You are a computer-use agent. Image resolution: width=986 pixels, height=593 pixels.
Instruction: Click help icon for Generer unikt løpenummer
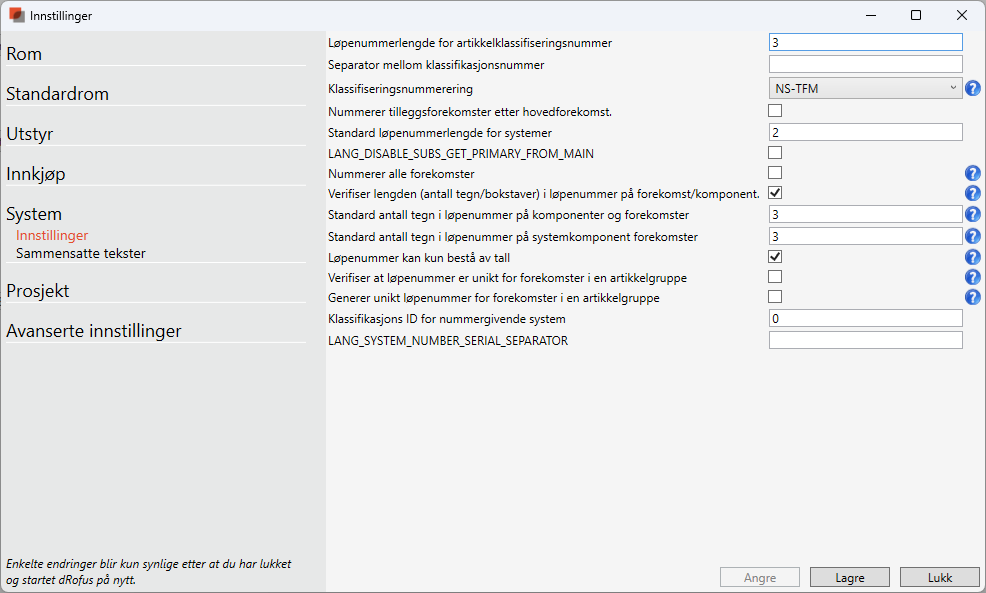coord(972,298)
